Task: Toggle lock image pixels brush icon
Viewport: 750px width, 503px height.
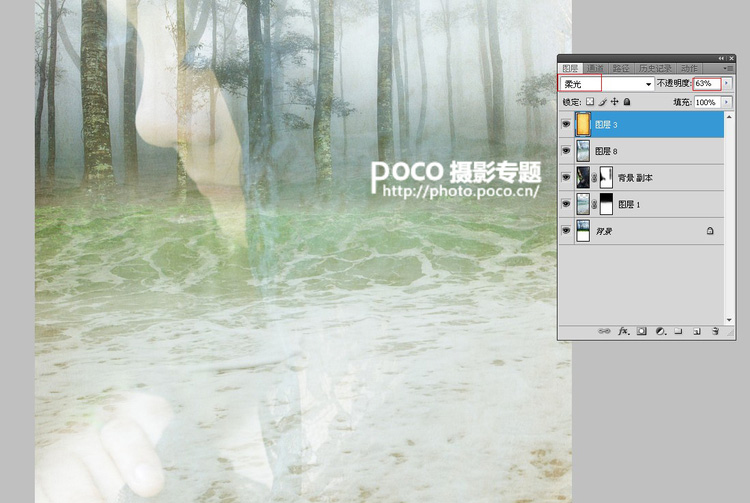Action: pos(602,101)
